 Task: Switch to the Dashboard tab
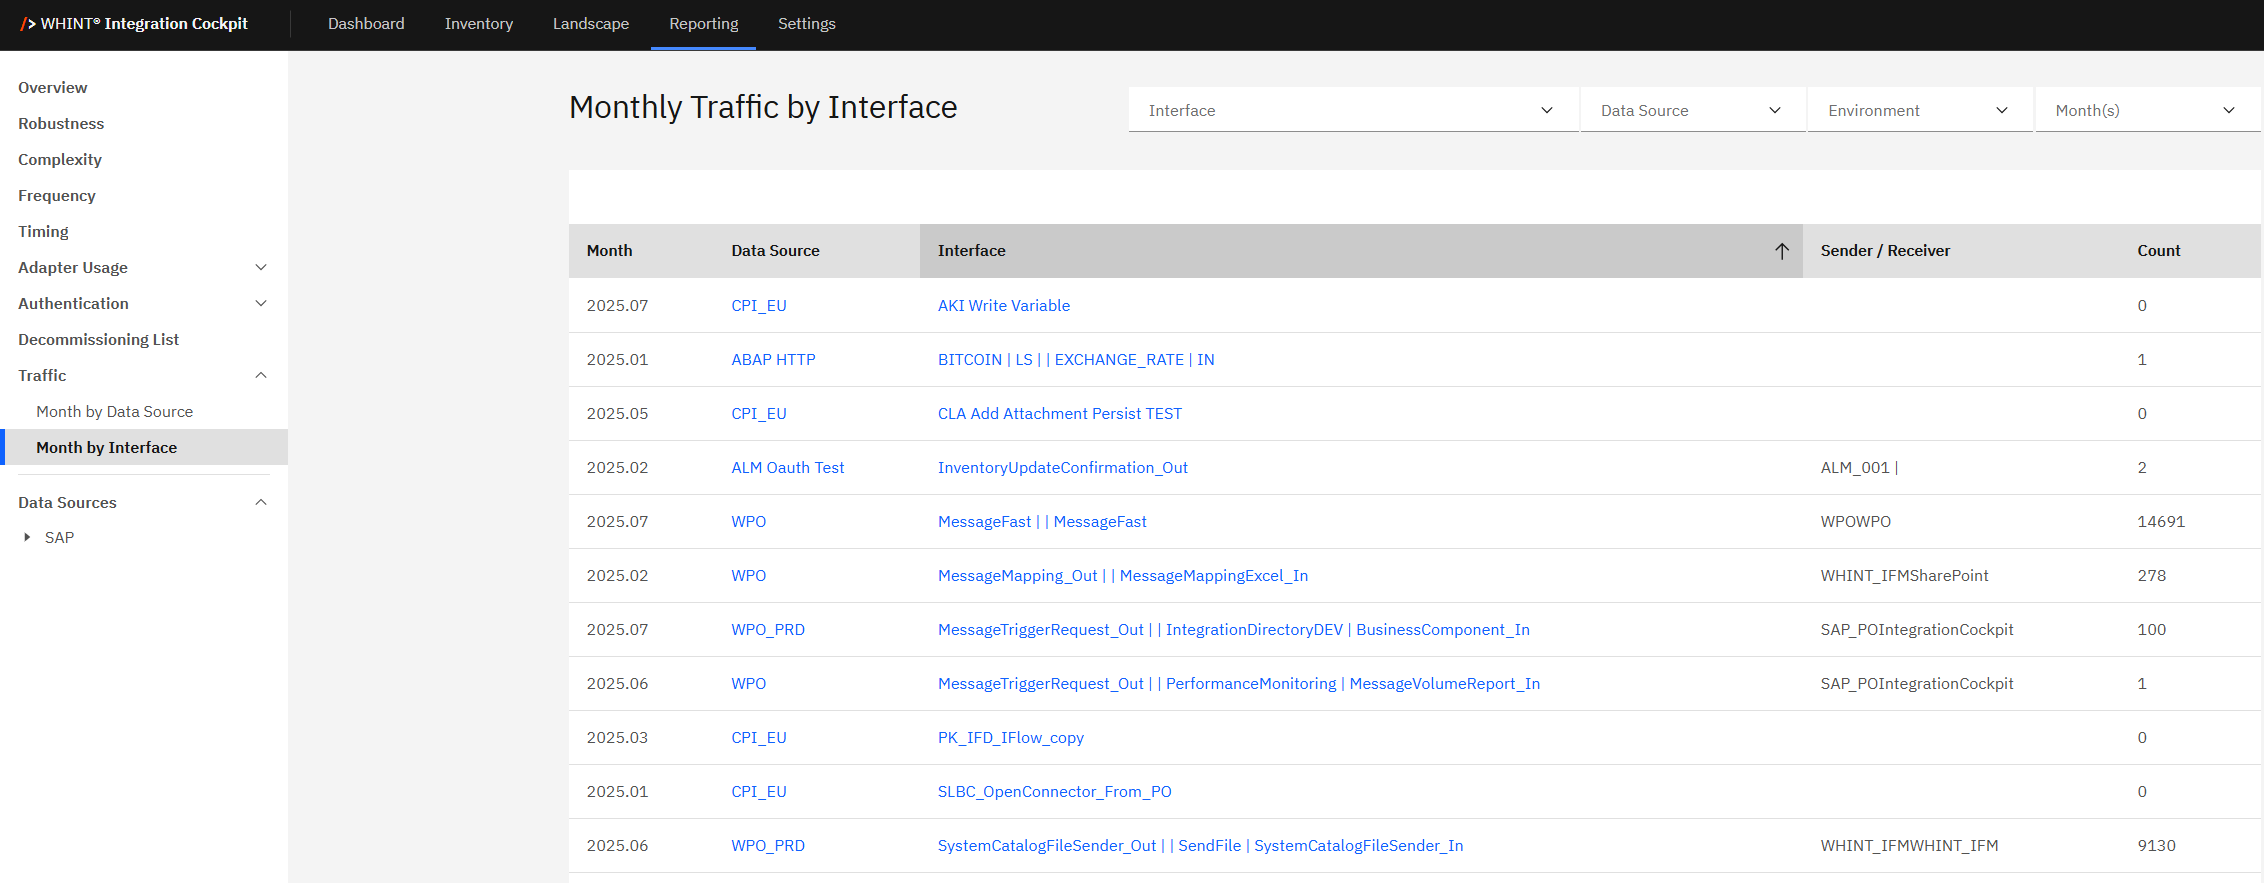366,24
